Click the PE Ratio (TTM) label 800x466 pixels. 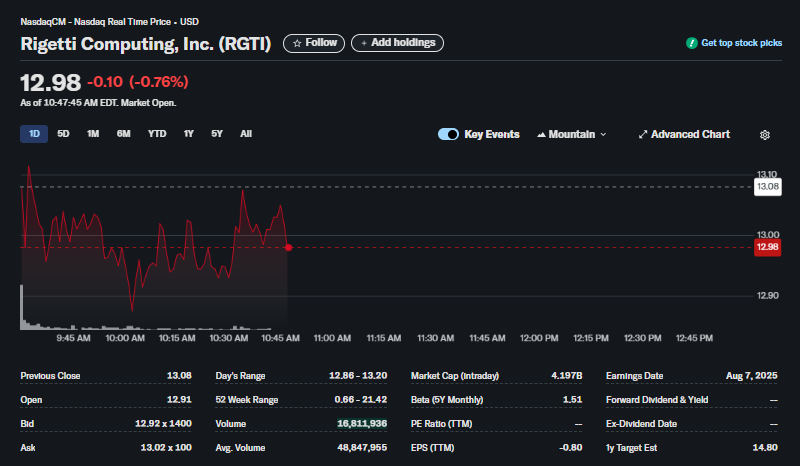tap(441, 424)
